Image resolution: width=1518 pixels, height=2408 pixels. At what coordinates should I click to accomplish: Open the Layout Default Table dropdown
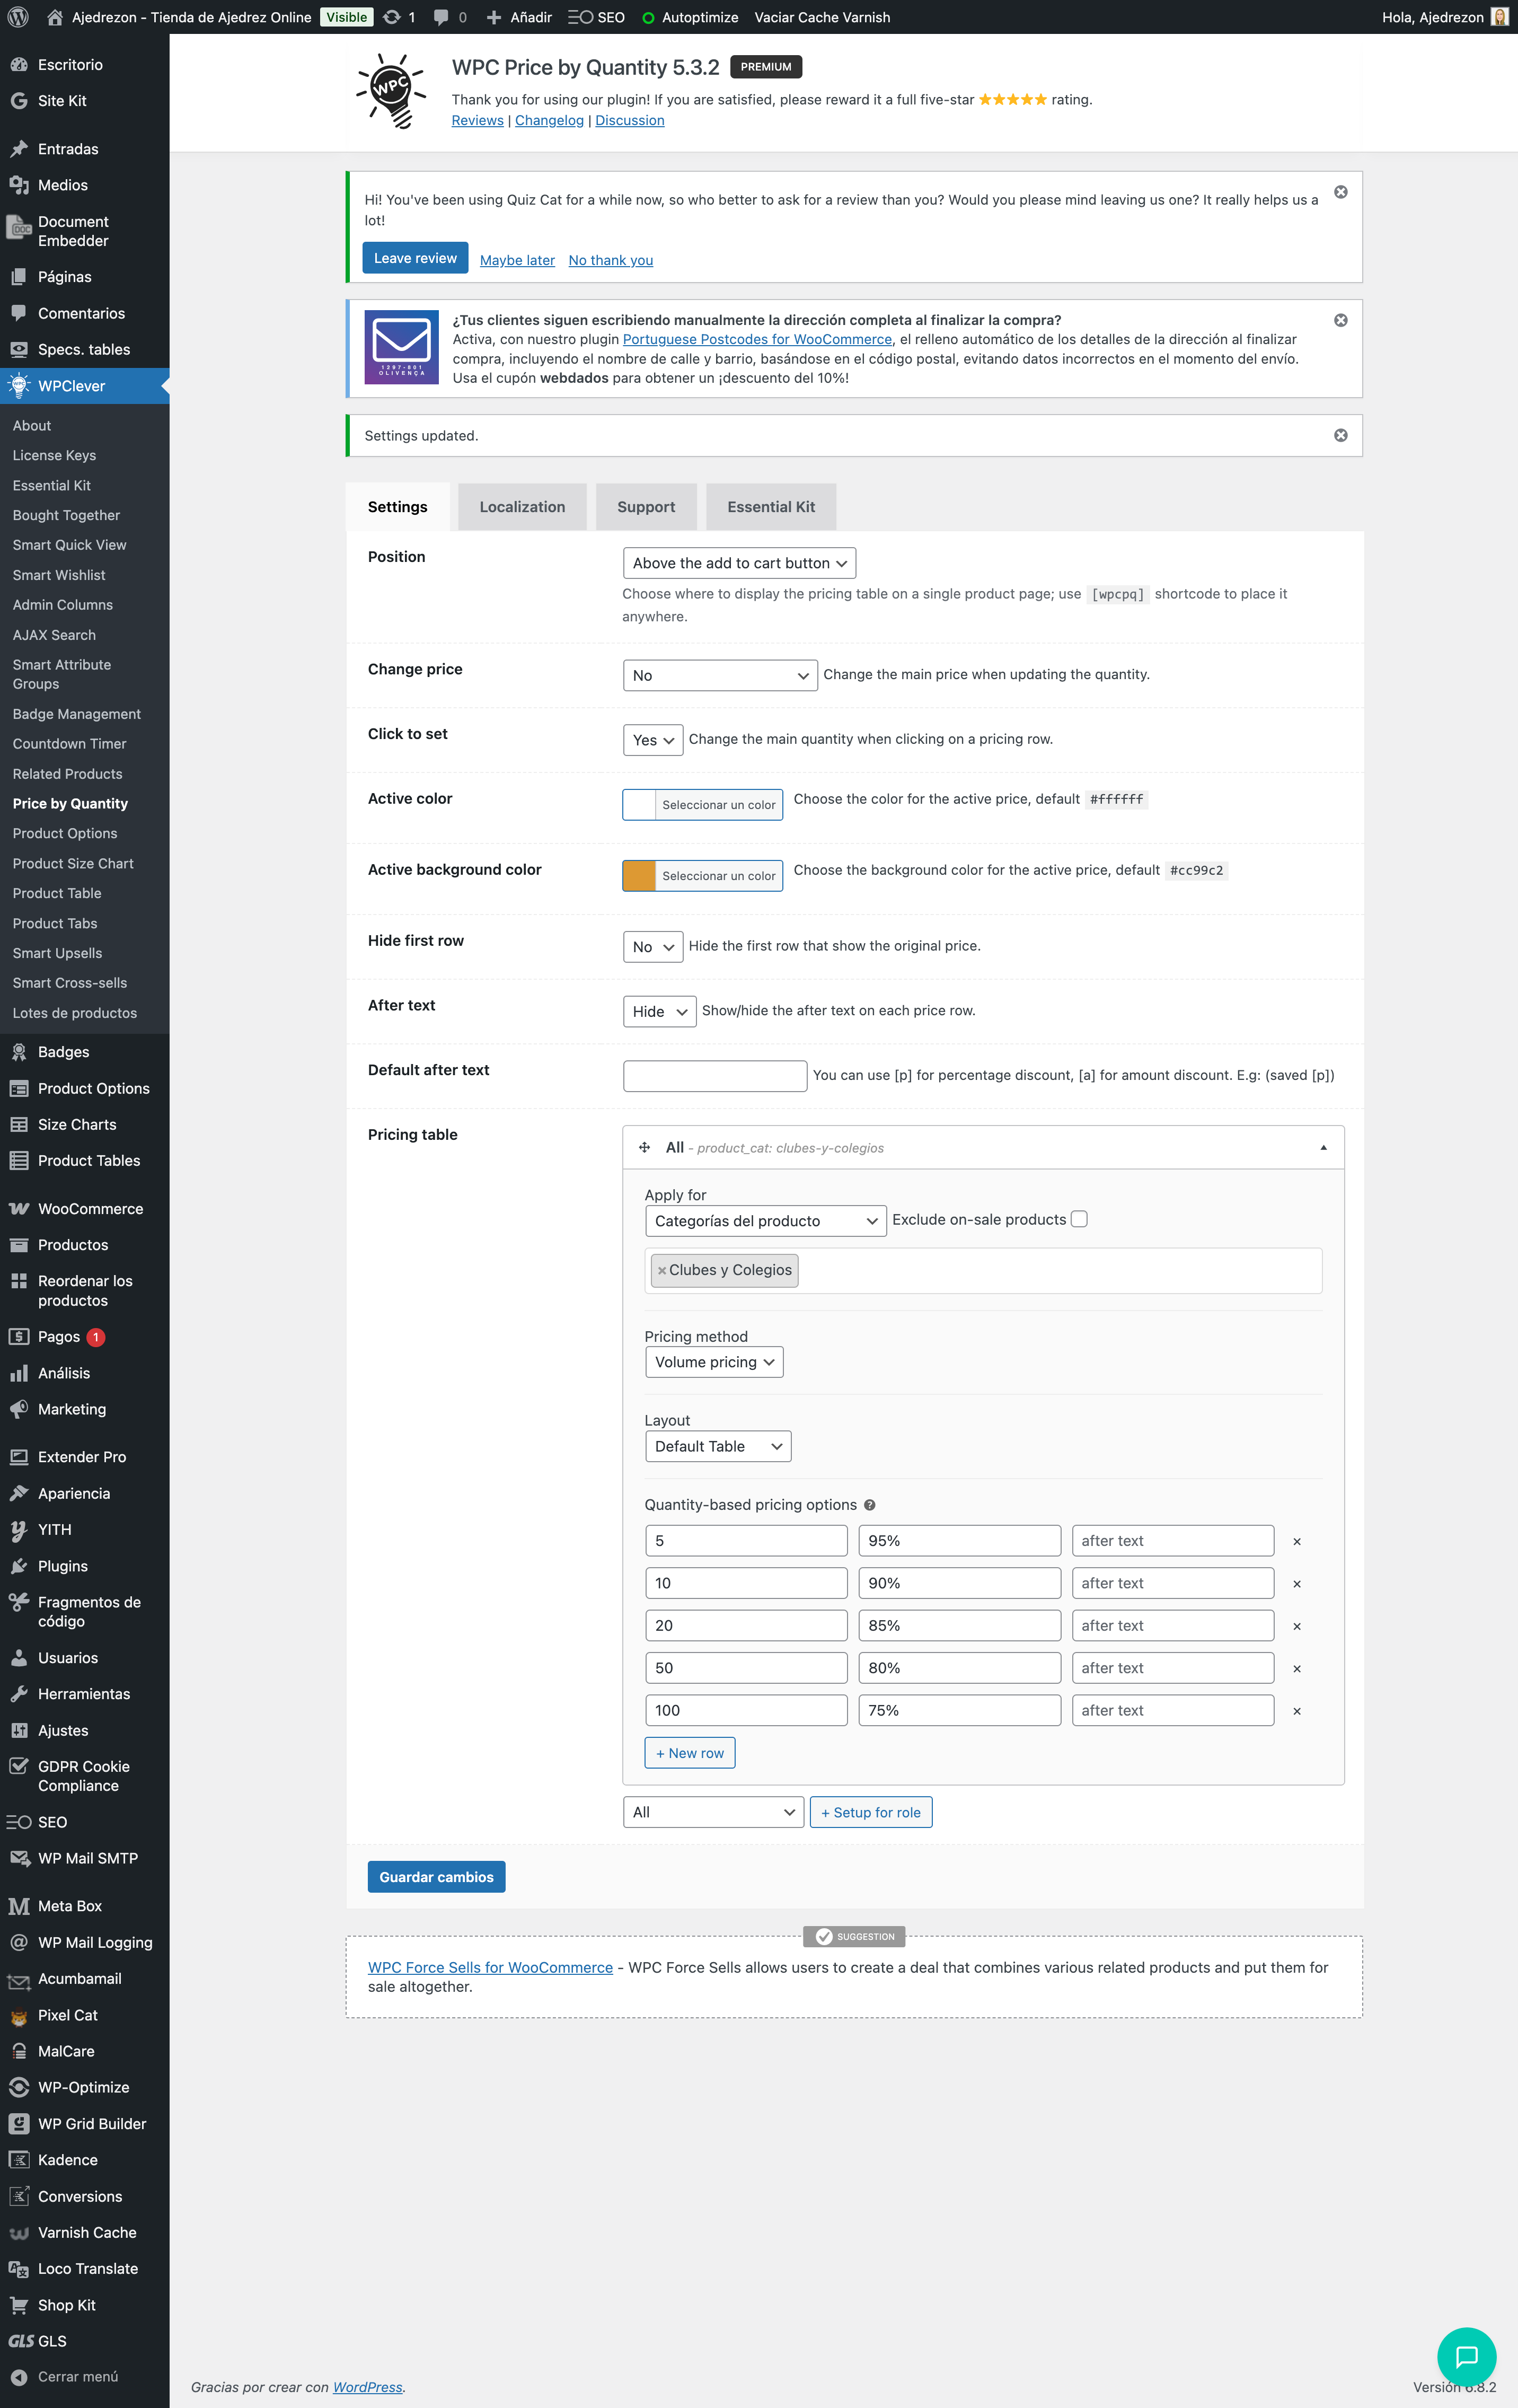pos(718,1446)
